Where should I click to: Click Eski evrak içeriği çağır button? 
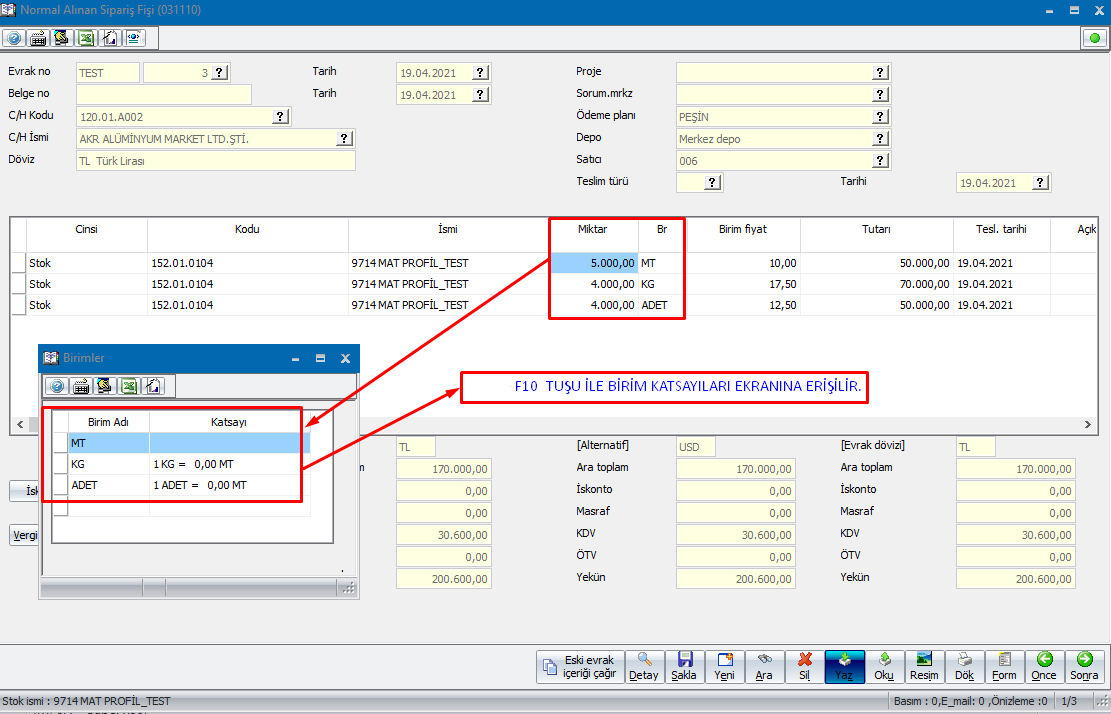tap(580, 667)
